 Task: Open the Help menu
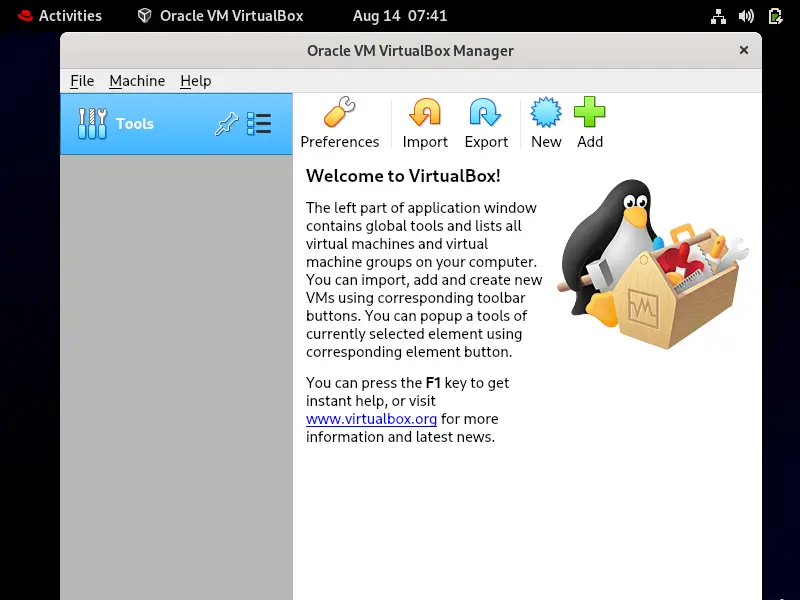tap(195, 81)
